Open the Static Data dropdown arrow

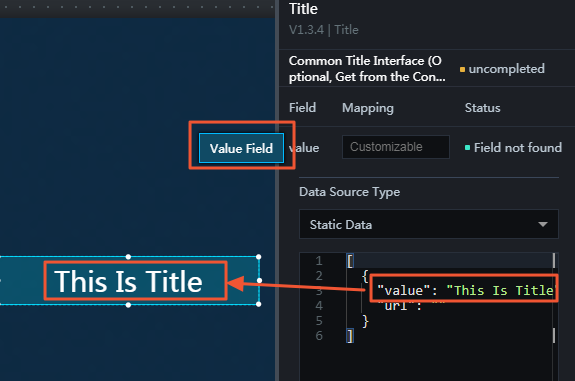(543, 224)
